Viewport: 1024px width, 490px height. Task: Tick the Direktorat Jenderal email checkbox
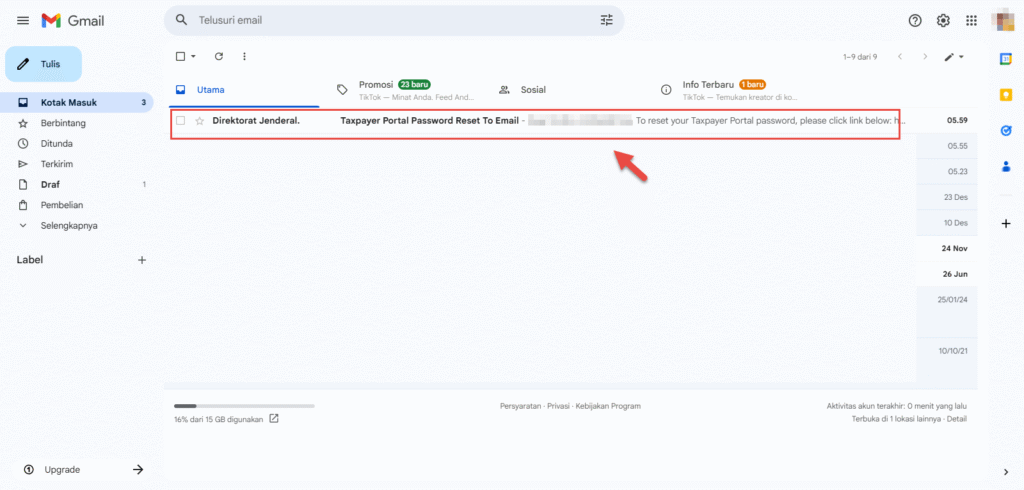(x=181, y=121)
